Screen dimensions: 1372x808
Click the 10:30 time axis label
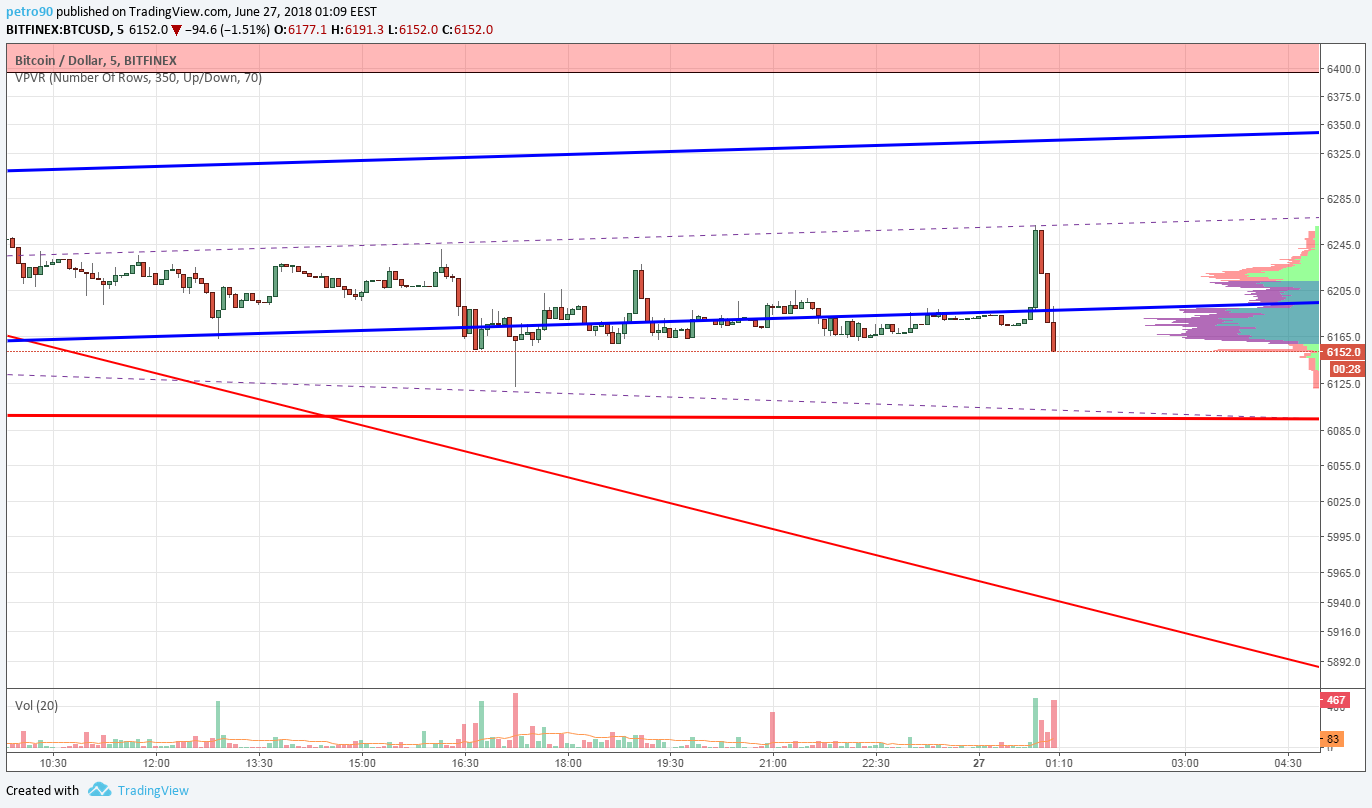pyautogui.click(x=53, y=763)
